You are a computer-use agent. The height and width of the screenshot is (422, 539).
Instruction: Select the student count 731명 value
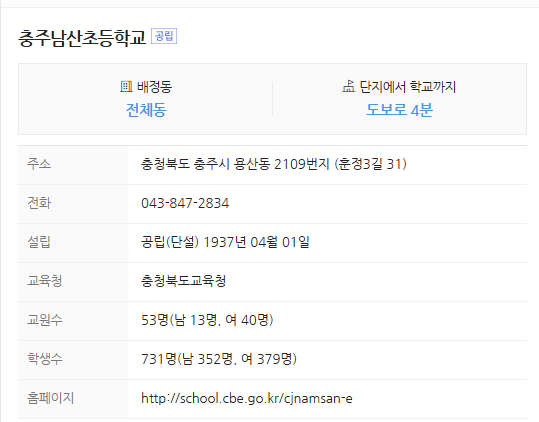click(x=159, y=359)
